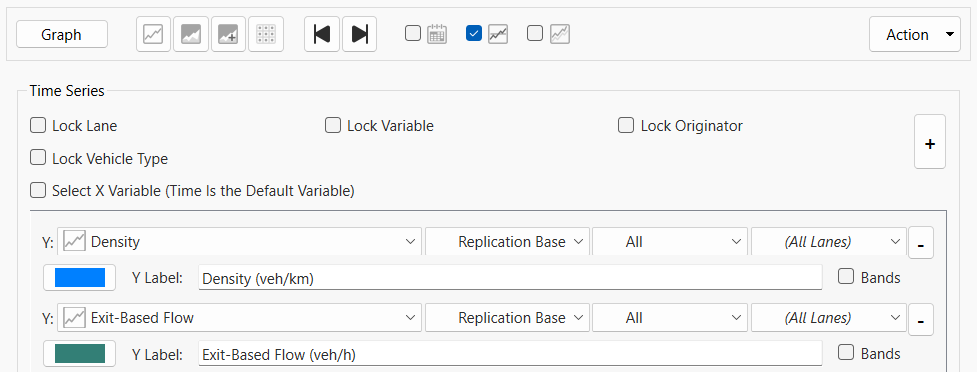Enable Select X Variable checkbox

click(x=38, y=190)
